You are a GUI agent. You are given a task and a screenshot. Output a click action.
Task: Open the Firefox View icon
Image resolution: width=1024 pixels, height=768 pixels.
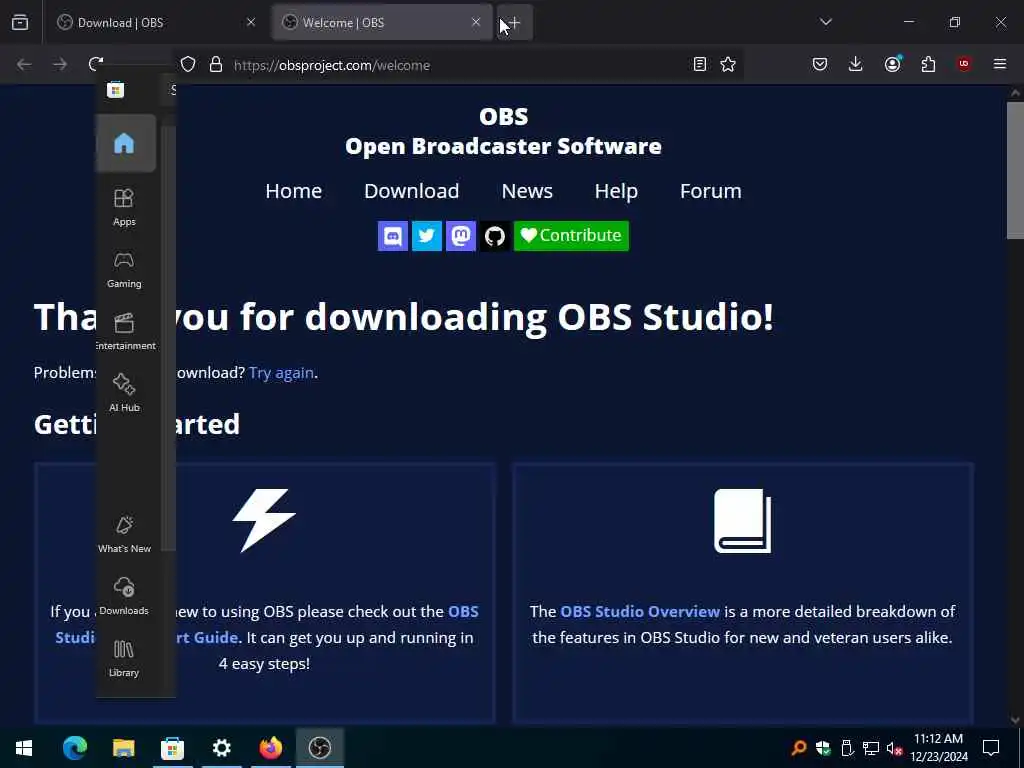click(20, 22)
